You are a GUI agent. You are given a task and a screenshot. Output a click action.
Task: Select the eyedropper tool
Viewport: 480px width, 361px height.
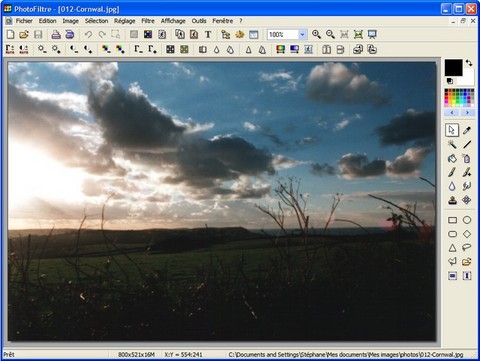click(467, 130)
